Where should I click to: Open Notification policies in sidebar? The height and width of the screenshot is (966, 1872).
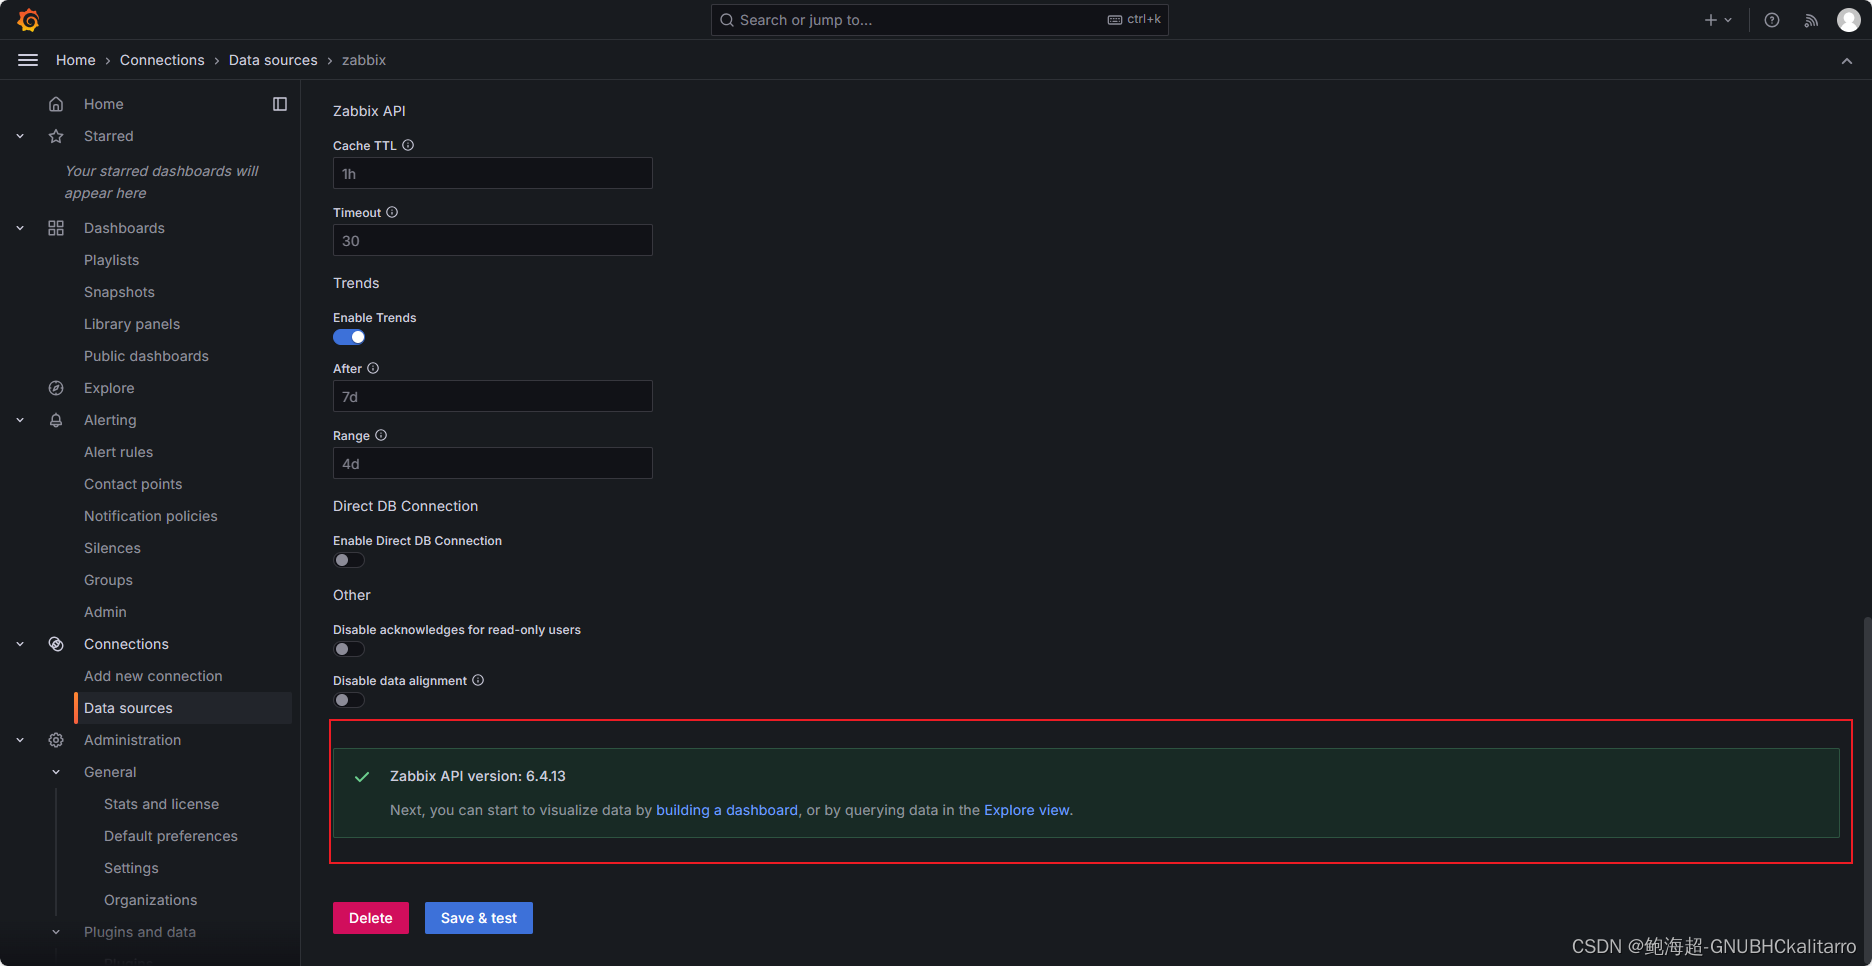coord(151,516)
